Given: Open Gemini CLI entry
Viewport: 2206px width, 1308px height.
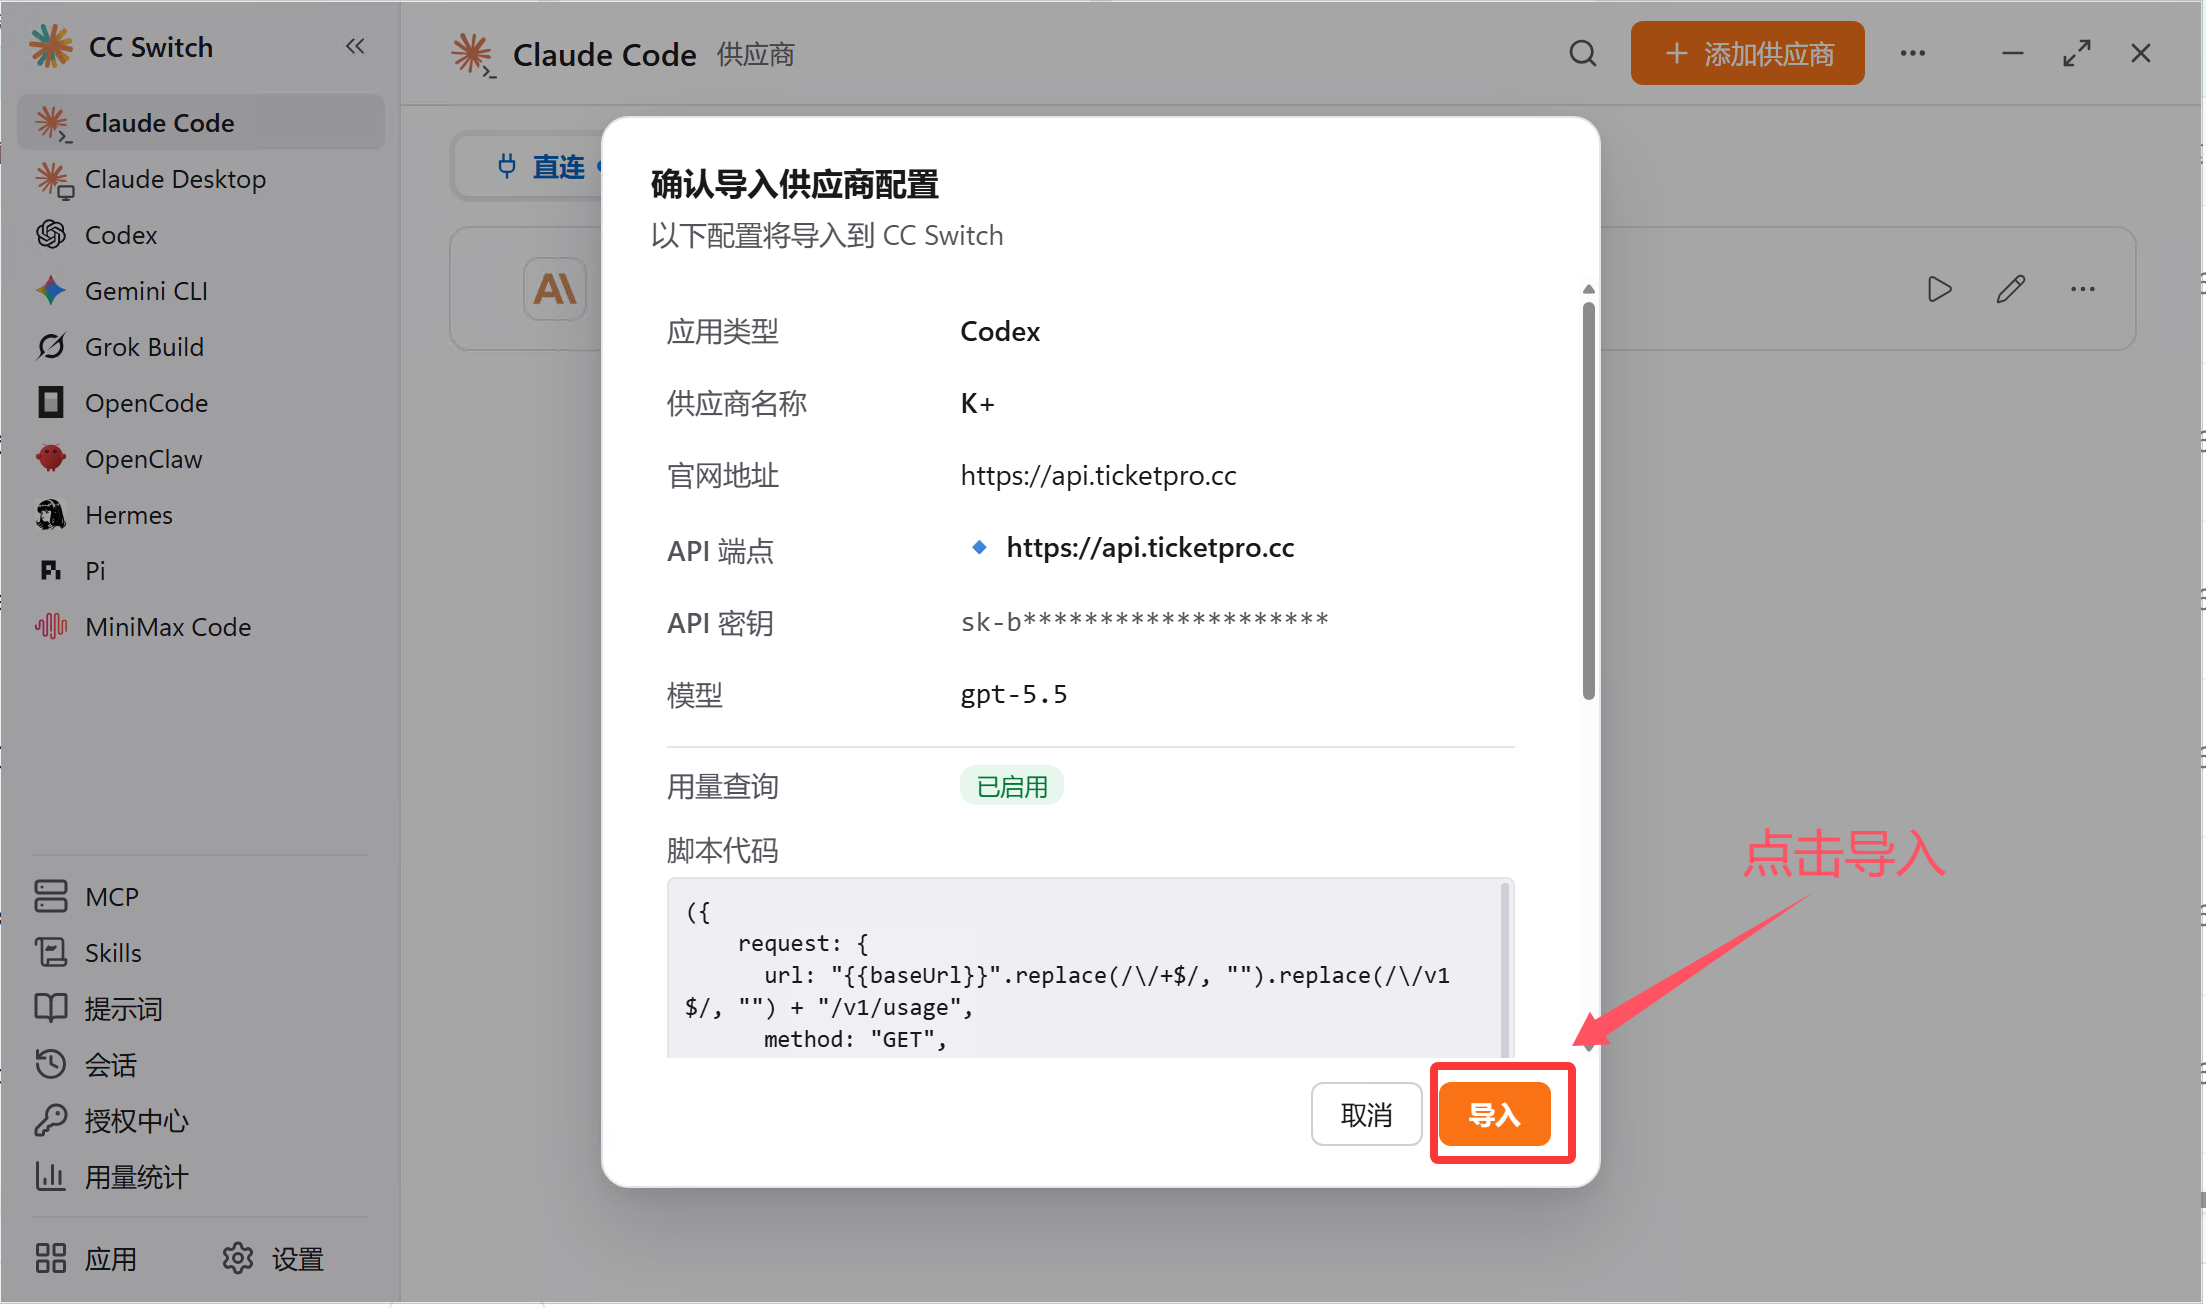Looking at the screenshot, I should 201,291.
